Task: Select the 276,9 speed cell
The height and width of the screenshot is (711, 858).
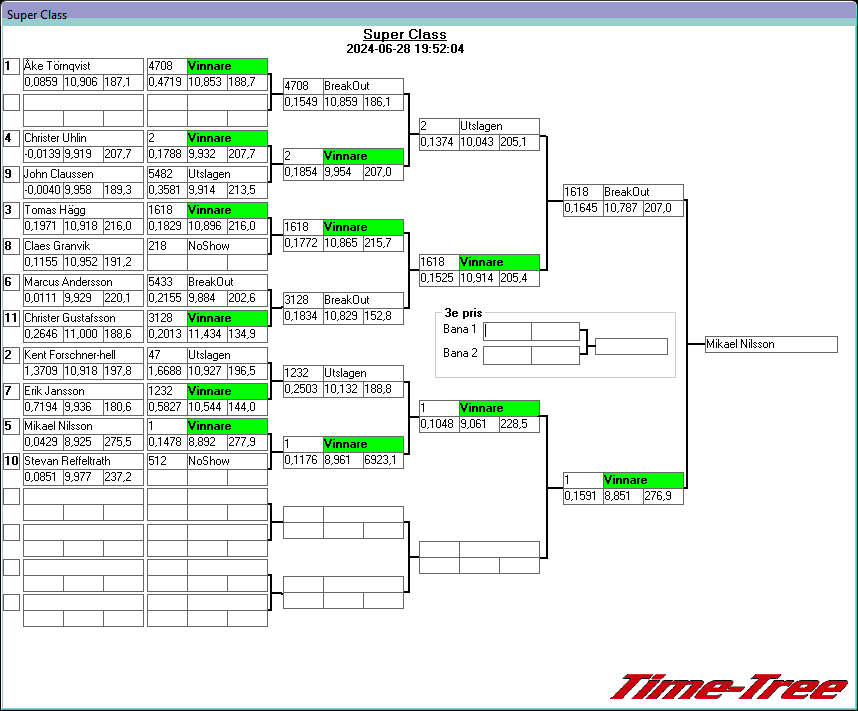Action: [x=663, y=496]
